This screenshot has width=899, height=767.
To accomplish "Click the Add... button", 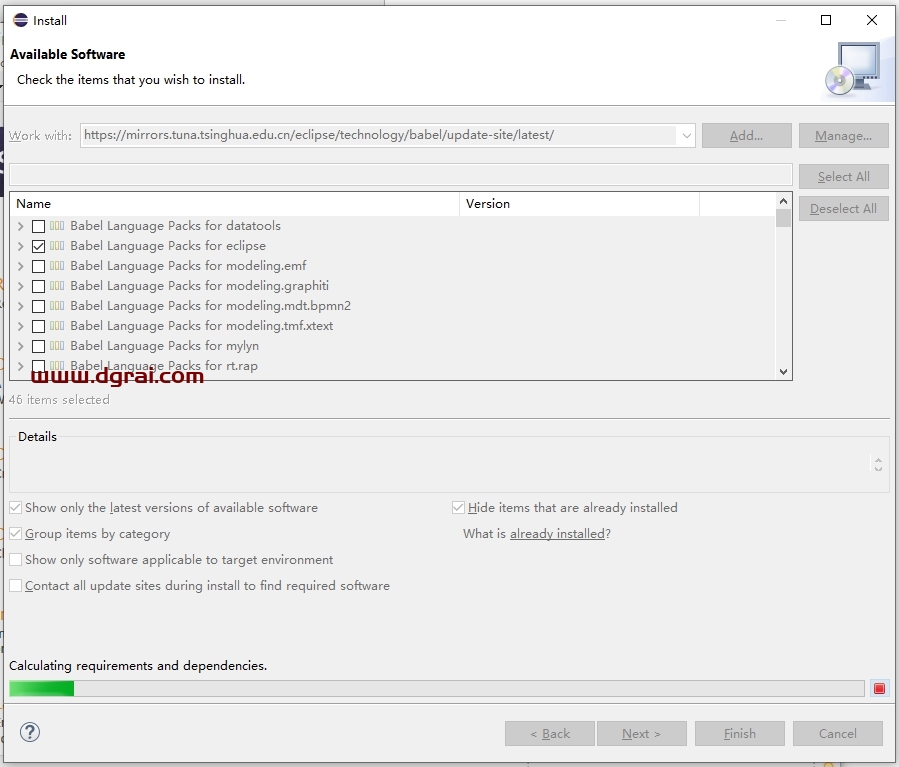I will [x=746, y=136].
